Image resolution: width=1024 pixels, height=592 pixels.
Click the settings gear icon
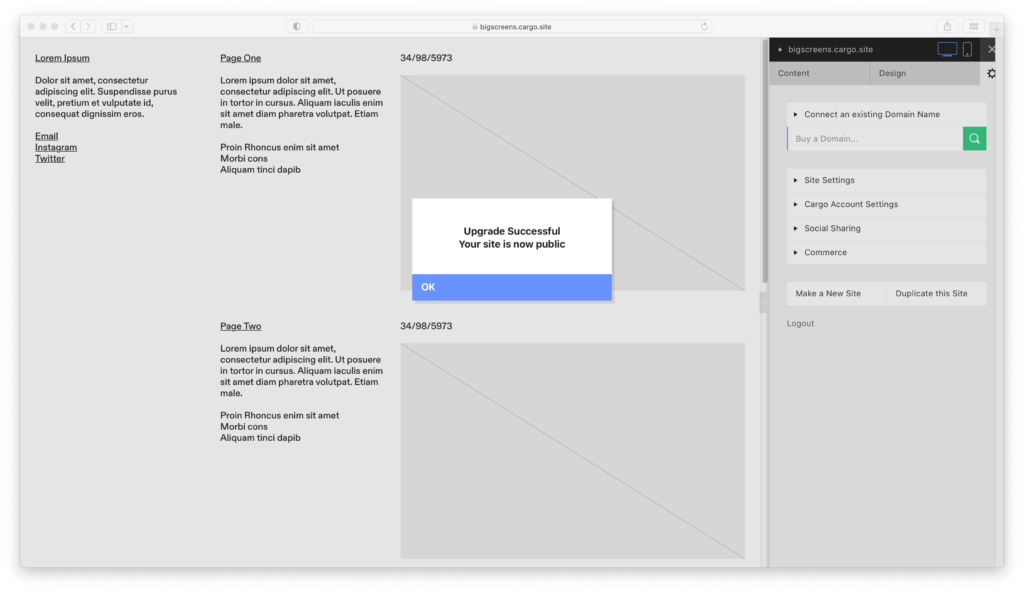991,73
